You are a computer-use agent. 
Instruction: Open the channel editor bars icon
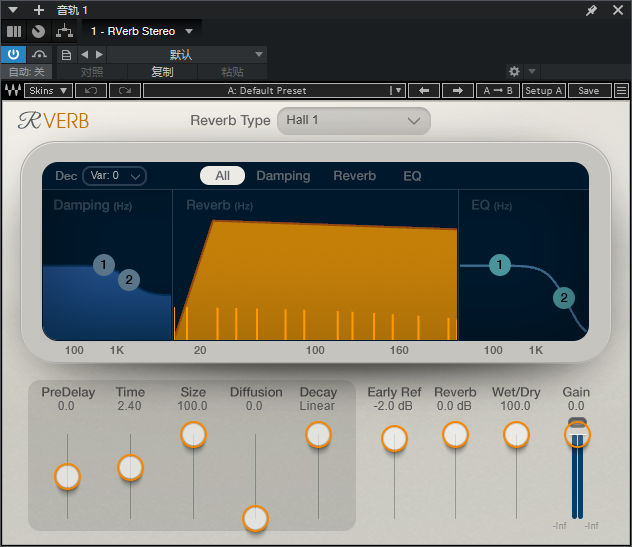pyautogui.click(x=14, y=31)
